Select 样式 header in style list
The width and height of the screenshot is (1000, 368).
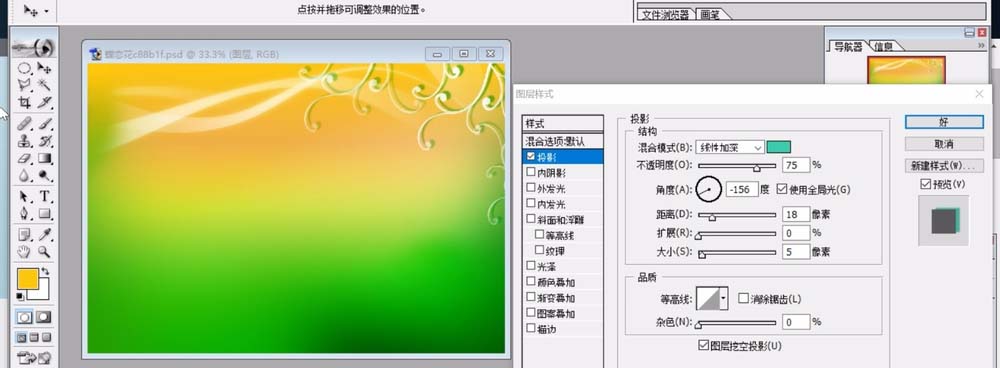562,124
